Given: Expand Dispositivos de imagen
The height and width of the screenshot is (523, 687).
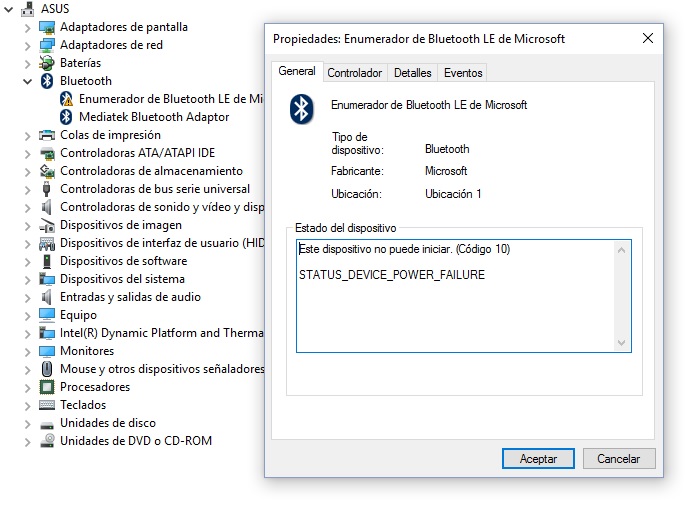Looking at the screenshot, I should click(x=27, y=226).
